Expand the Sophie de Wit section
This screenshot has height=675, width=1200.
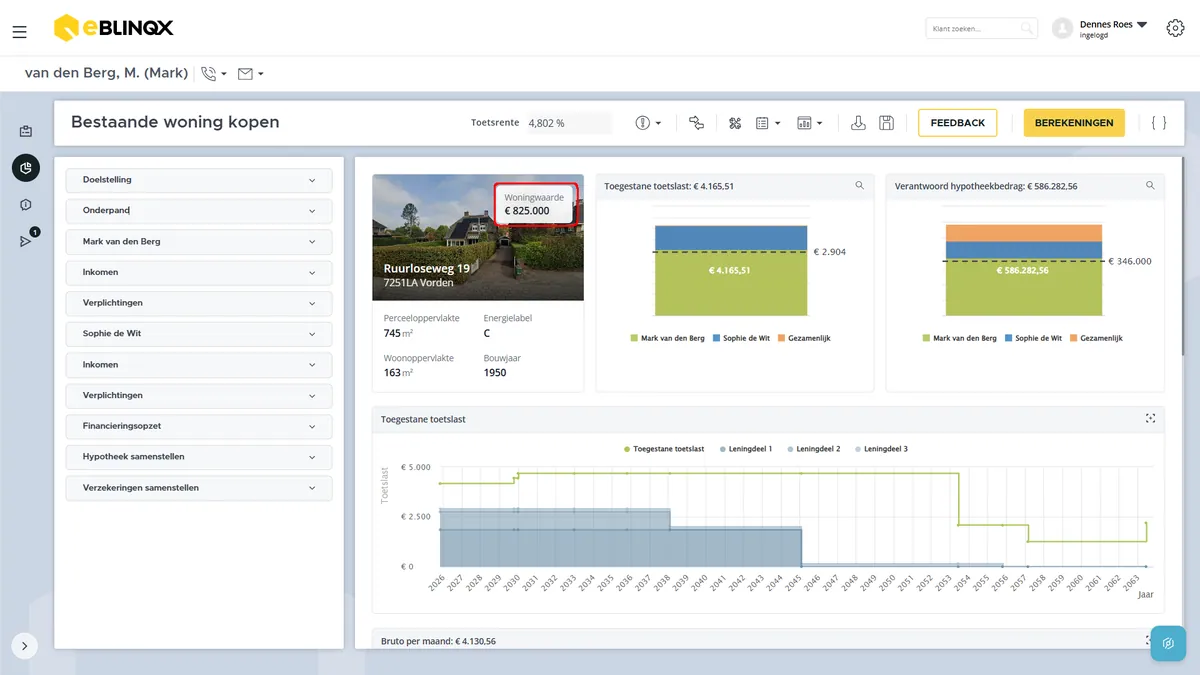[x=199, y=334]
